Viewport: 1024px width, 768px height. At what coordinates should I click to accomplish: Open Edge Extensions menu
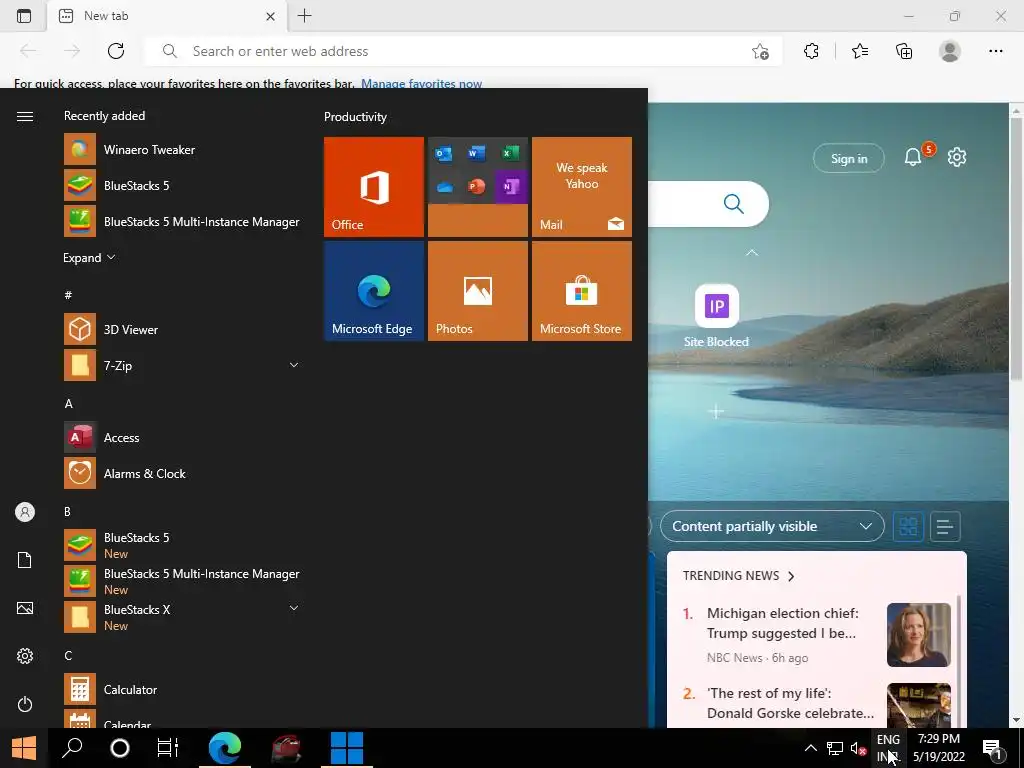point(811,51)
